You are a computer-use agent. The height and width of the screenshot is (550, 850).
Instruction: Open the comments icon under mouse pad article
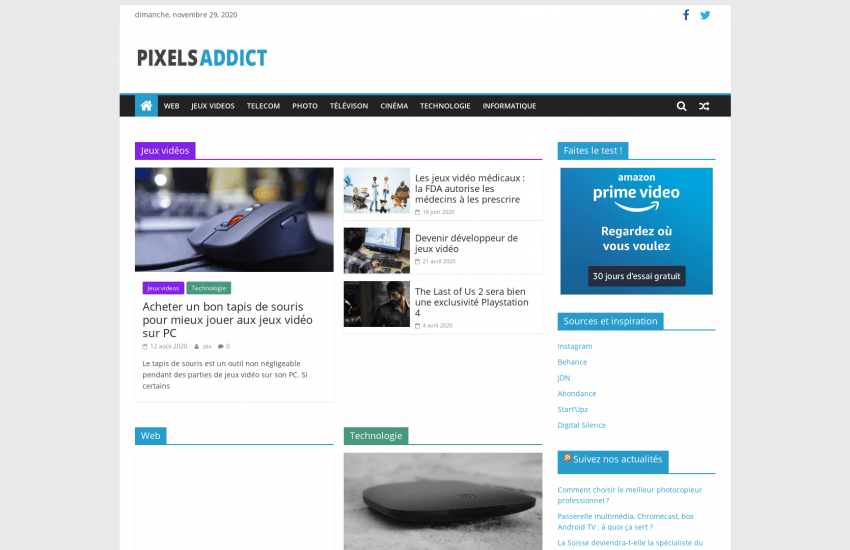[x=221, y=346]
